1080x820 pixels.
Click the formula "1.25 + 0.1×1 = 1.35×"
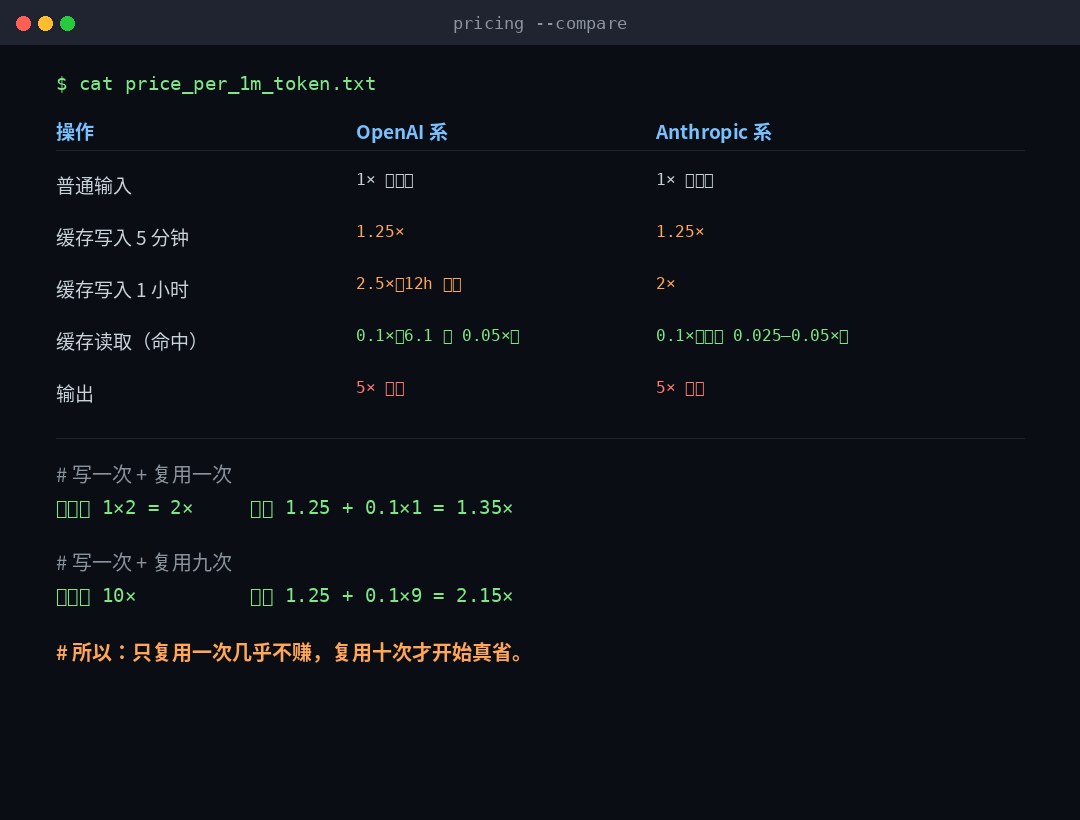point(399,508)
